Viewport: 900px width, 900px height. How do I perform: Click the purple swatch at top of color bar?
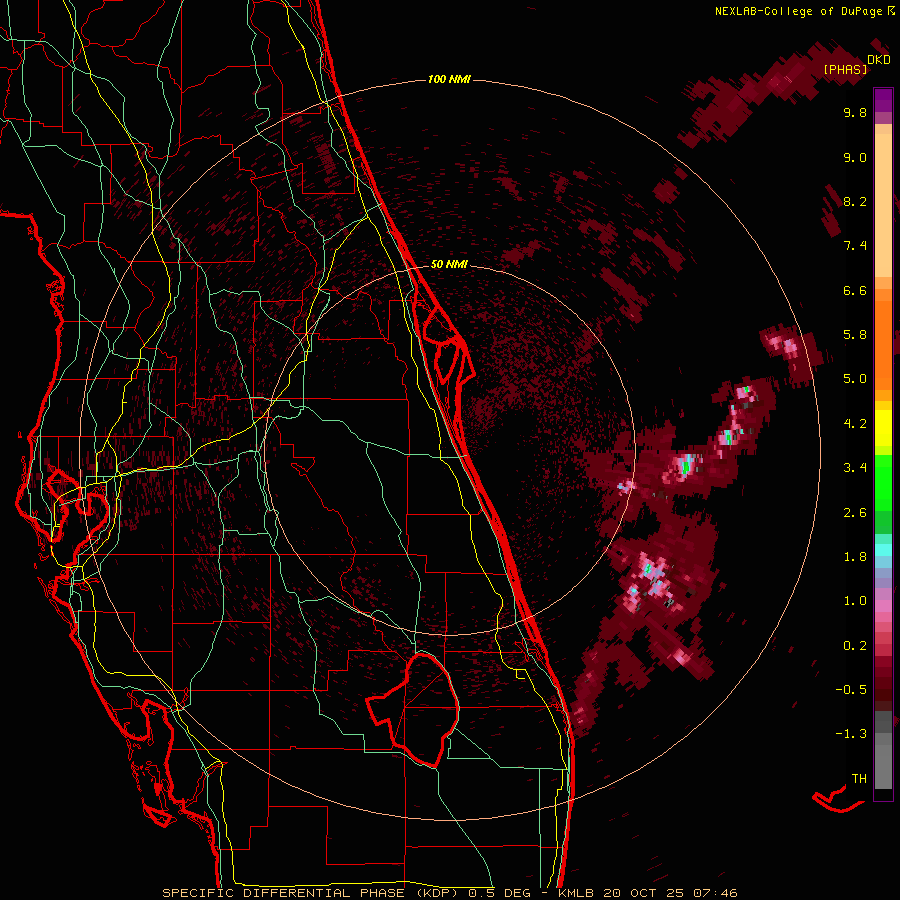tap(883, 100)
